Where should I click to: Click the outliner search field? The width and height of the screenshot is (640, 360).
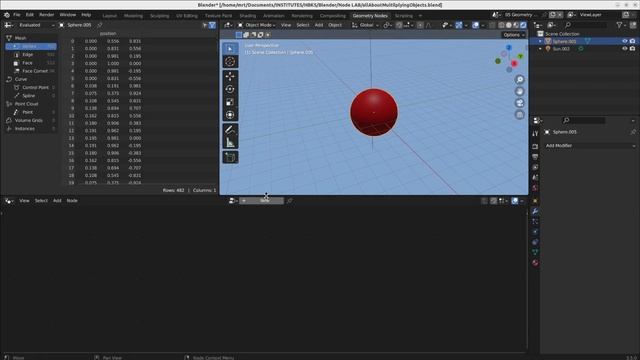coord(586,25)
